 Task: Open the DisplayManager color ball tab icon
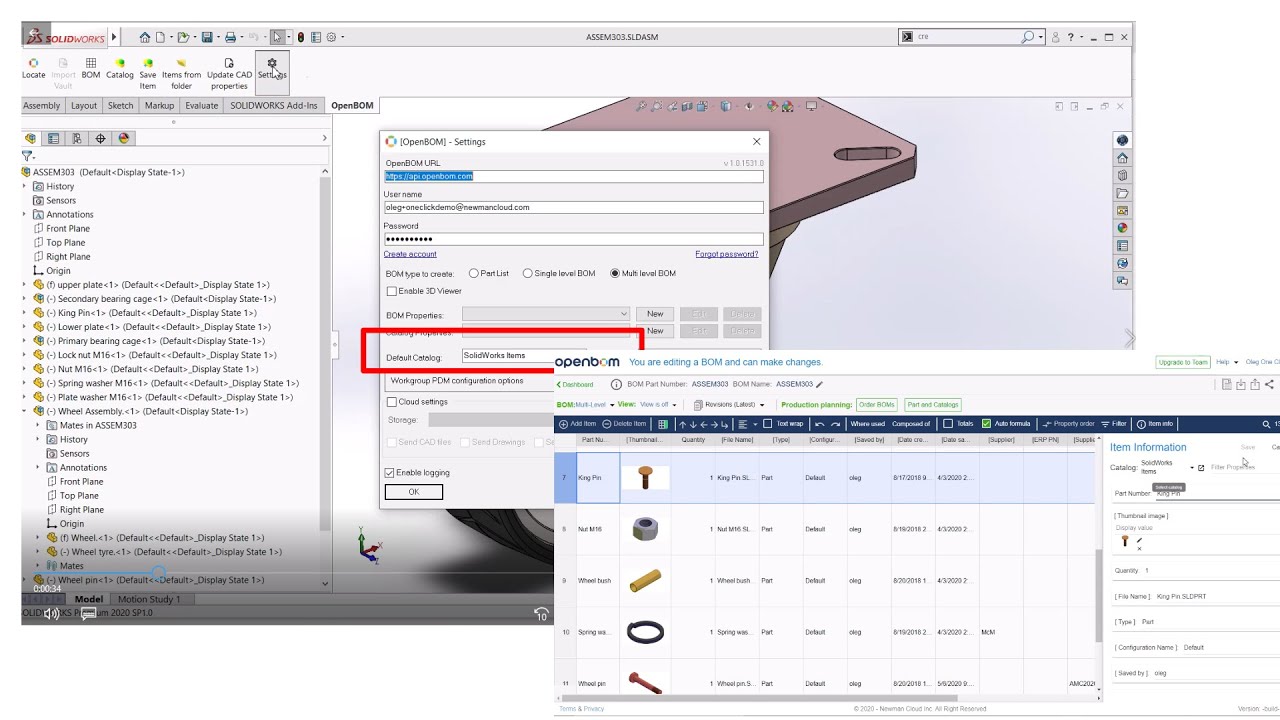[123, 139]
